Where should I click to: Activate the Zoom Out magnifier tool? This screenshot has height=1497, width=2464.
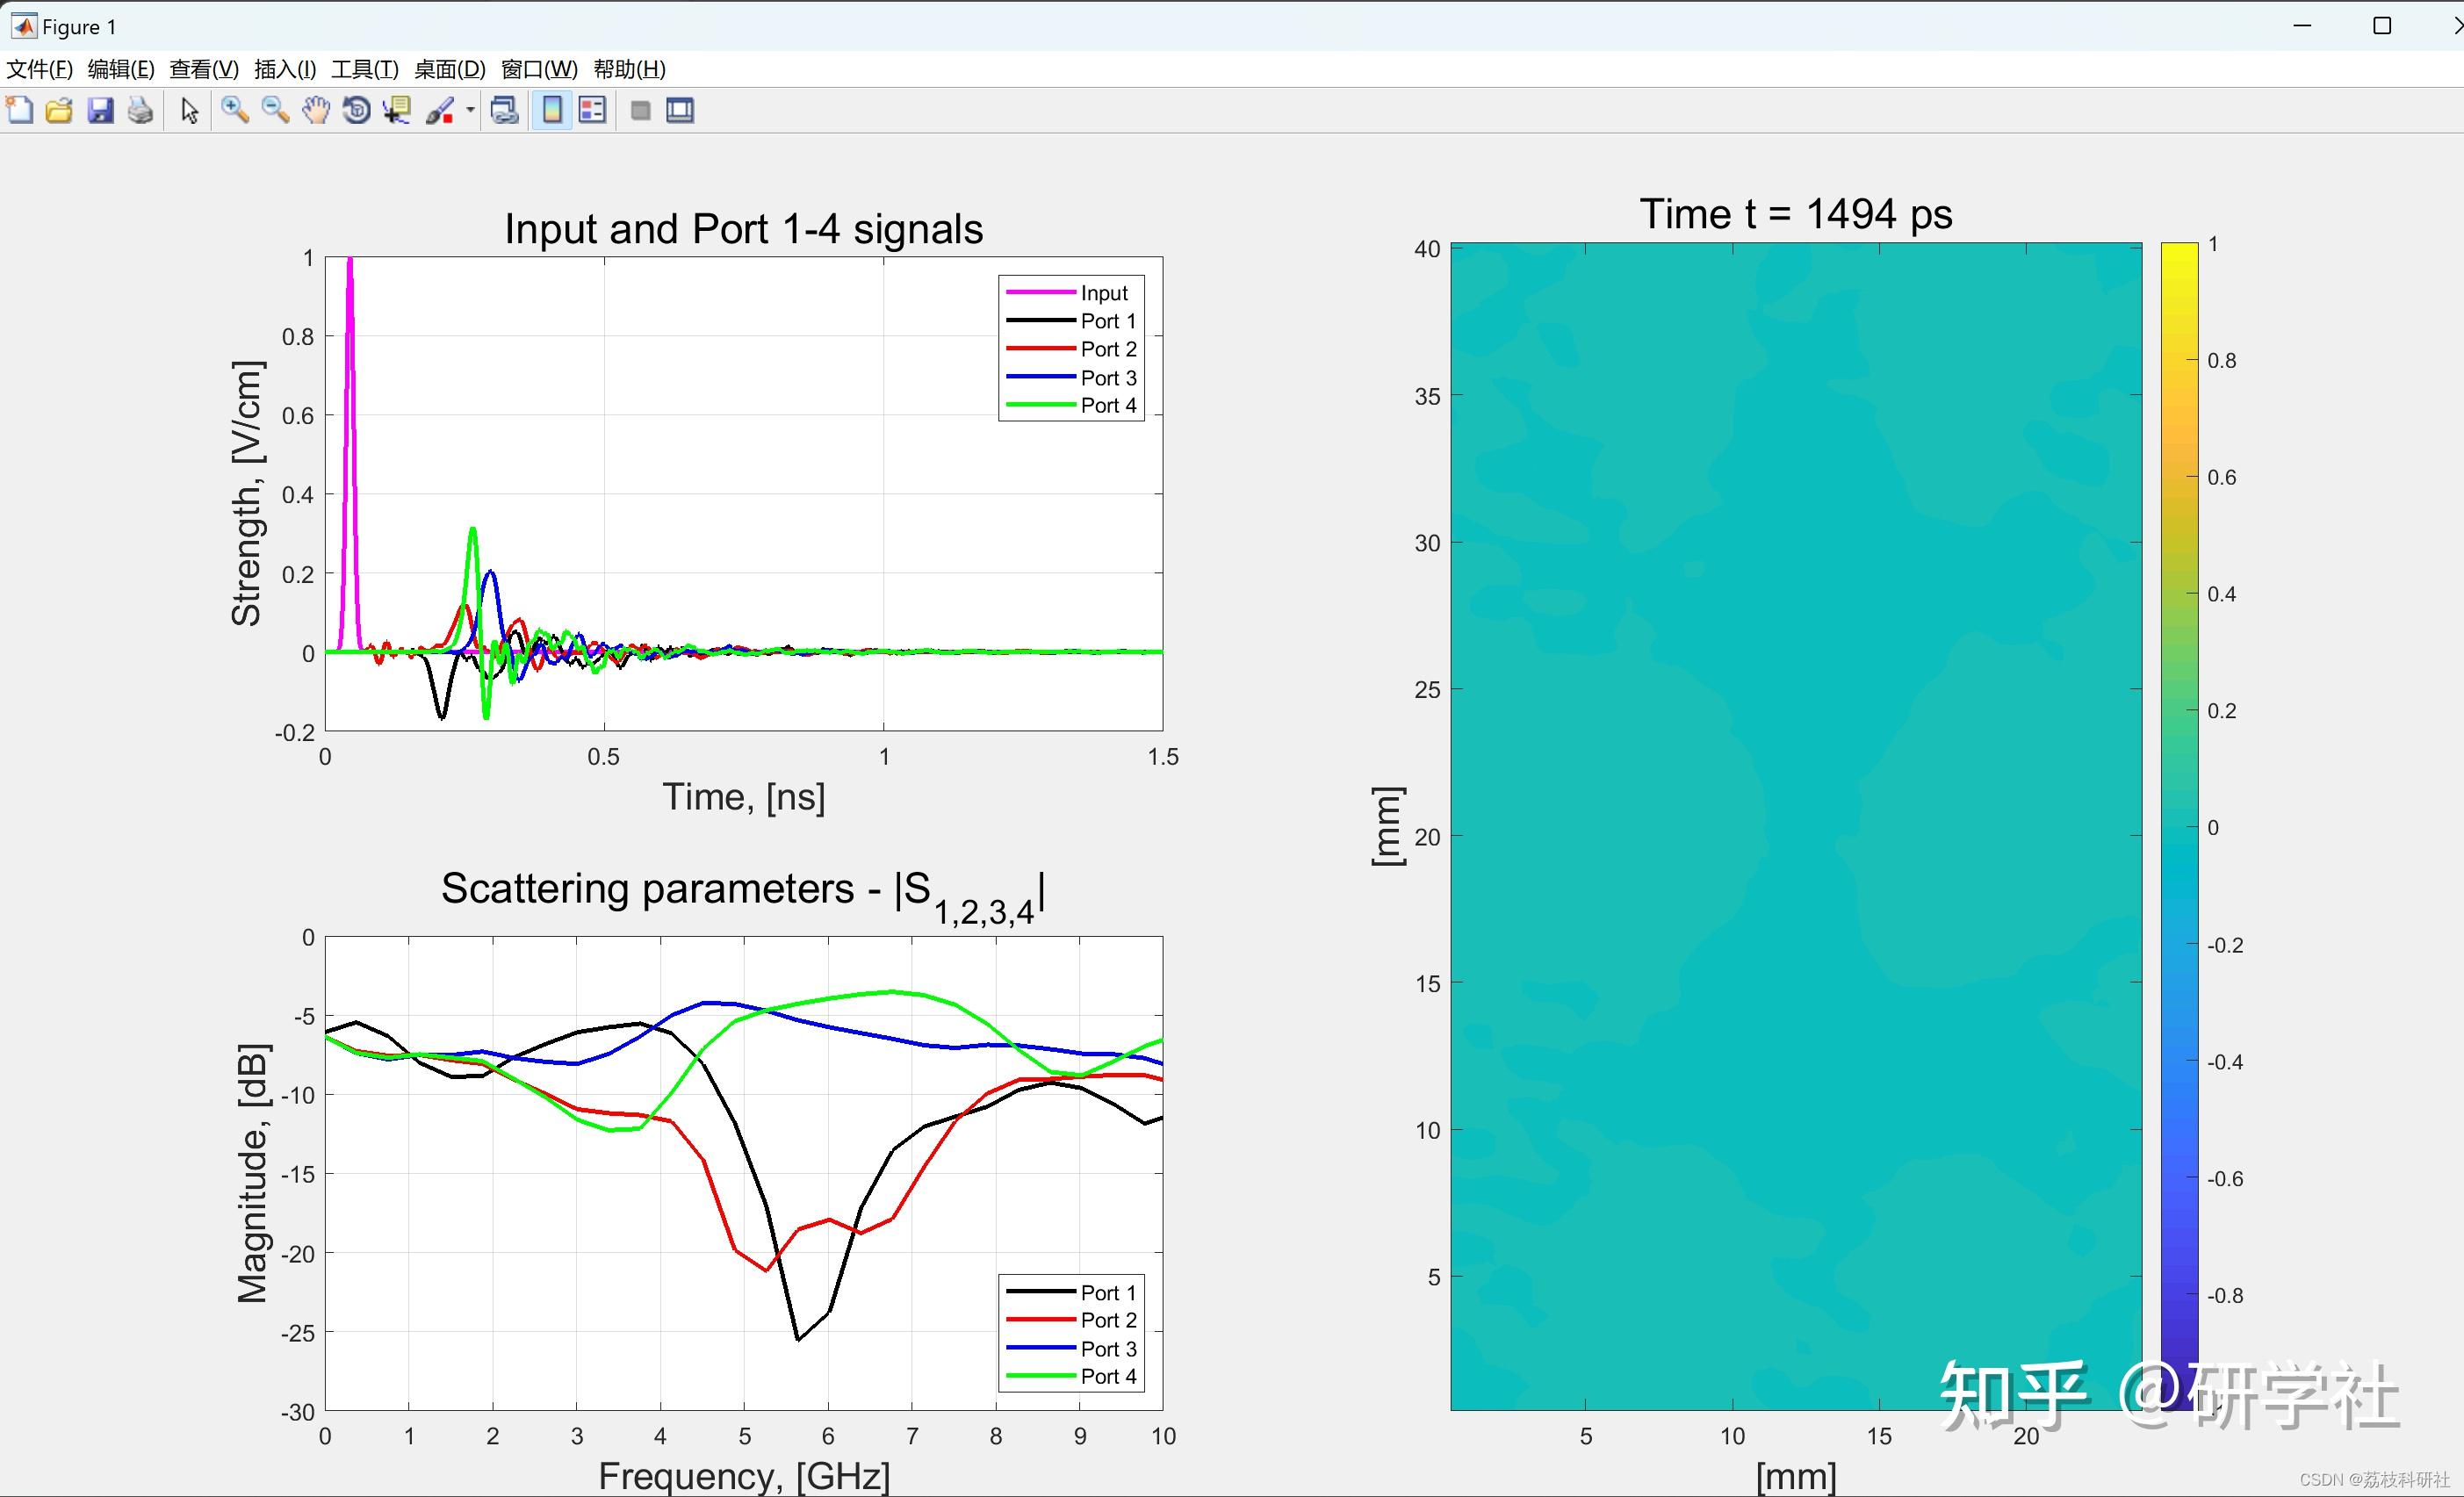point(275,110)
